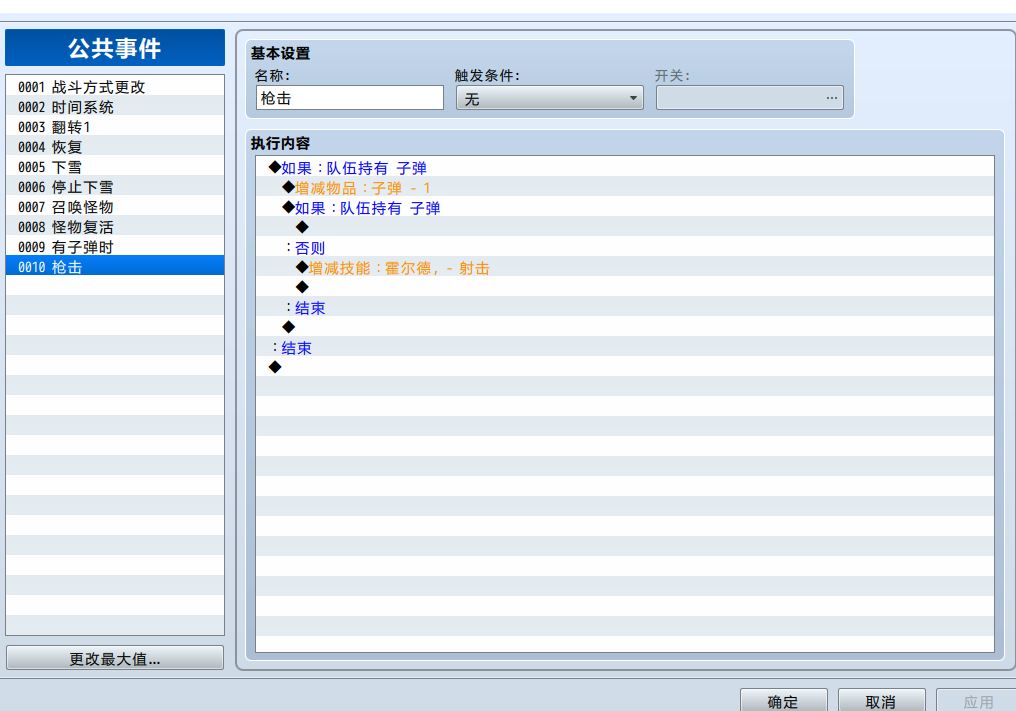This screenshot has width=1016, height=711.
Task: Open the 触发条件 dropdown showing 无
Action: [549, 98]
